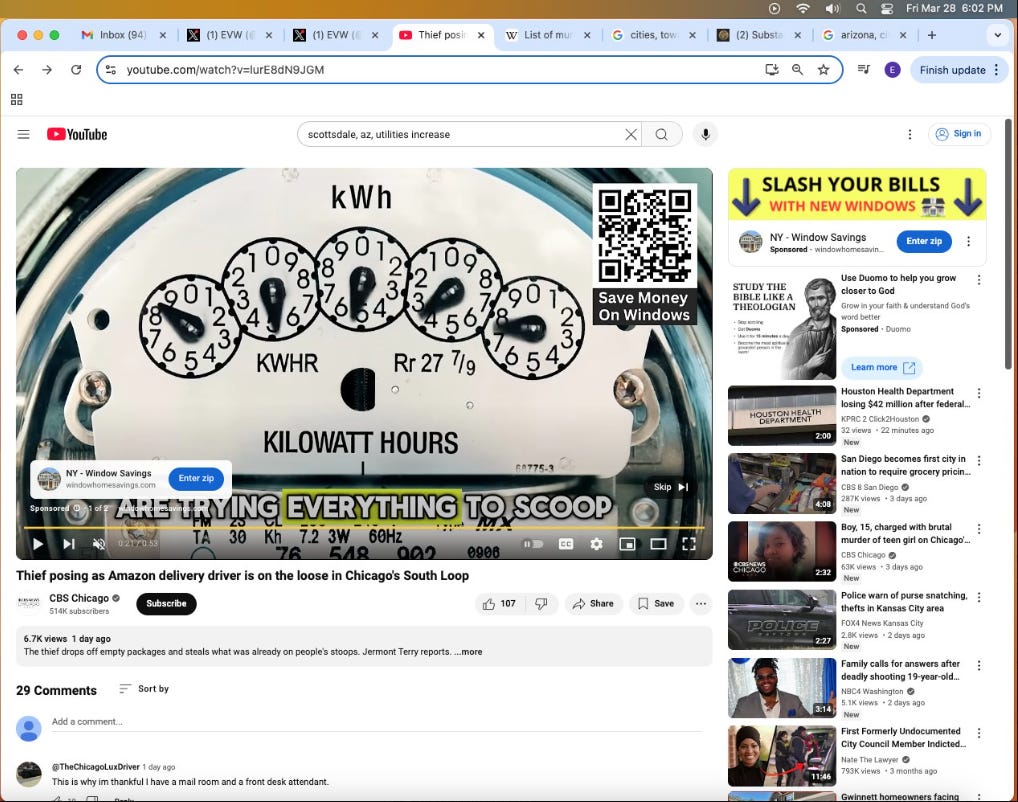Viewport: 1018px width, 802px height.
Task: Skip the ad
Action: coord(671,487)
